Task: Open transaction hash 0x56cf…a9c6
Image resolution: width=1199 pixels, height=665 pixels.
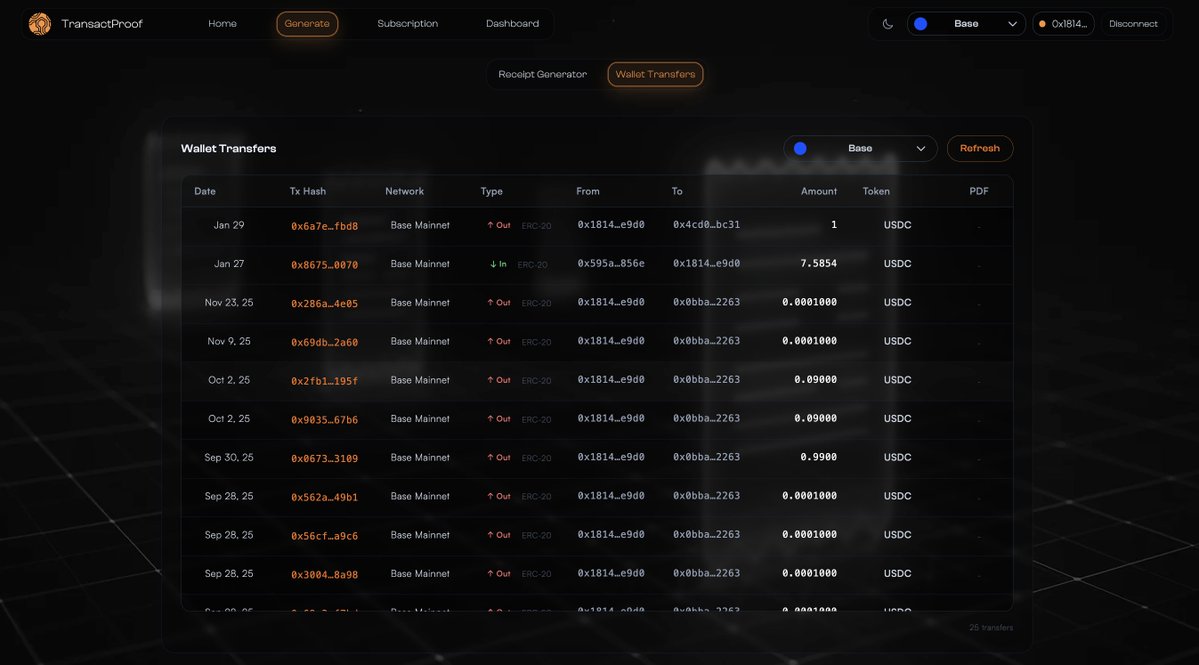Action: click(324, 536)
